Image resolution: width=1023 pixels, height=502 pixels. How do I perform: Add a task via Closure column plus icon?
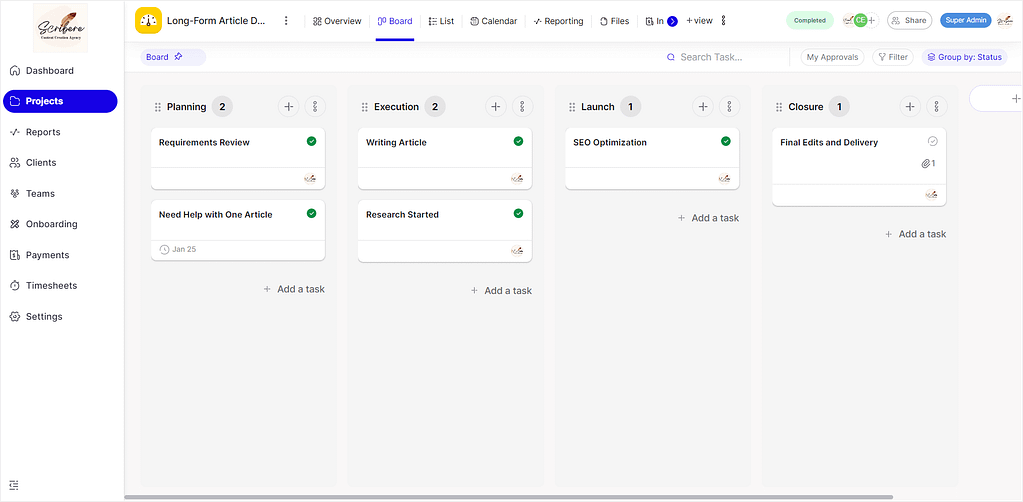(910, 106)
